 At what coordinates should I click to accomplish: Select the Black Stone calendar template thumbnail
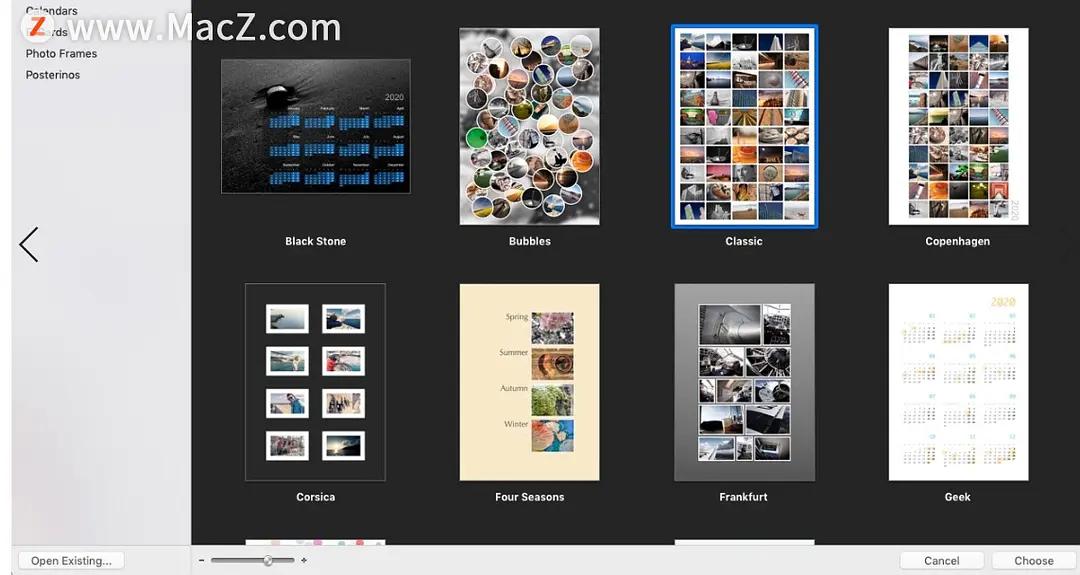click(x=315, y=126)
